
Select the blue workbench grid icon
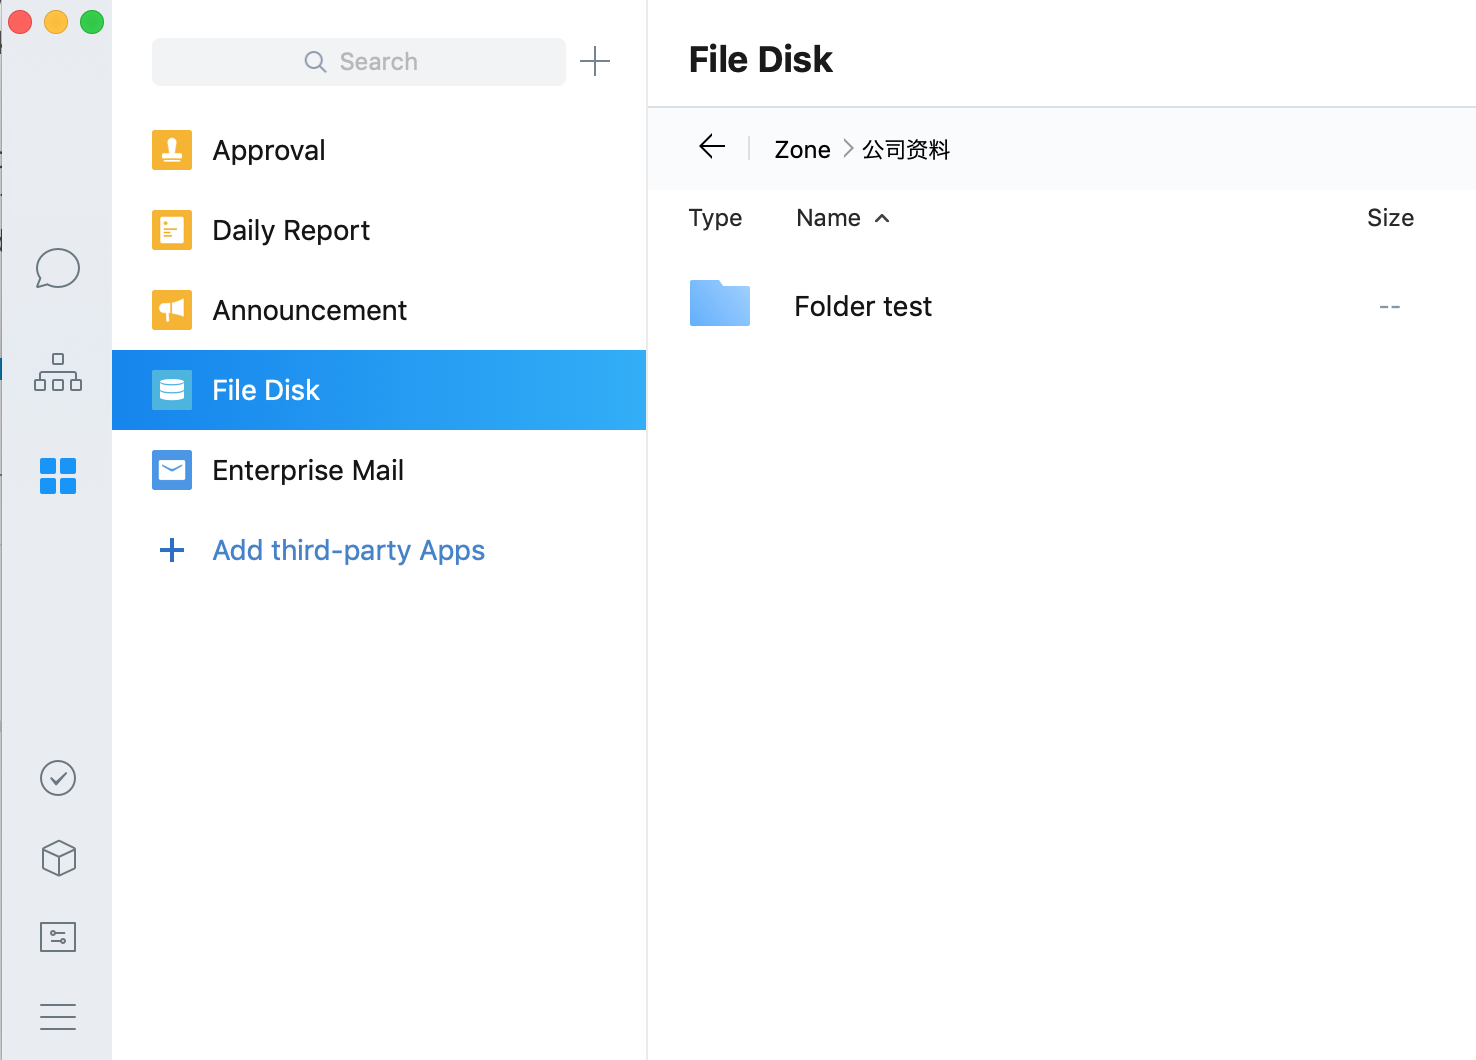pos(58,476)
